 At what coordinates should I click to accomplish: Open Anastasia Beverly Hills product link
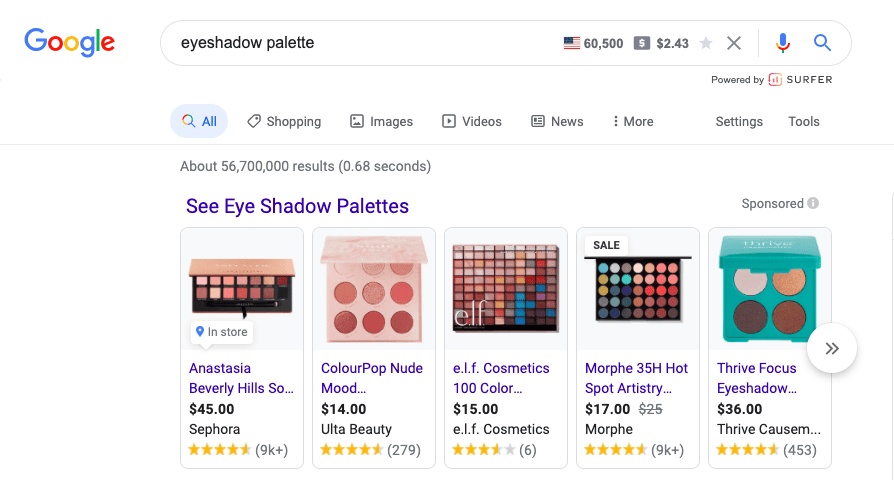point(241,378)
